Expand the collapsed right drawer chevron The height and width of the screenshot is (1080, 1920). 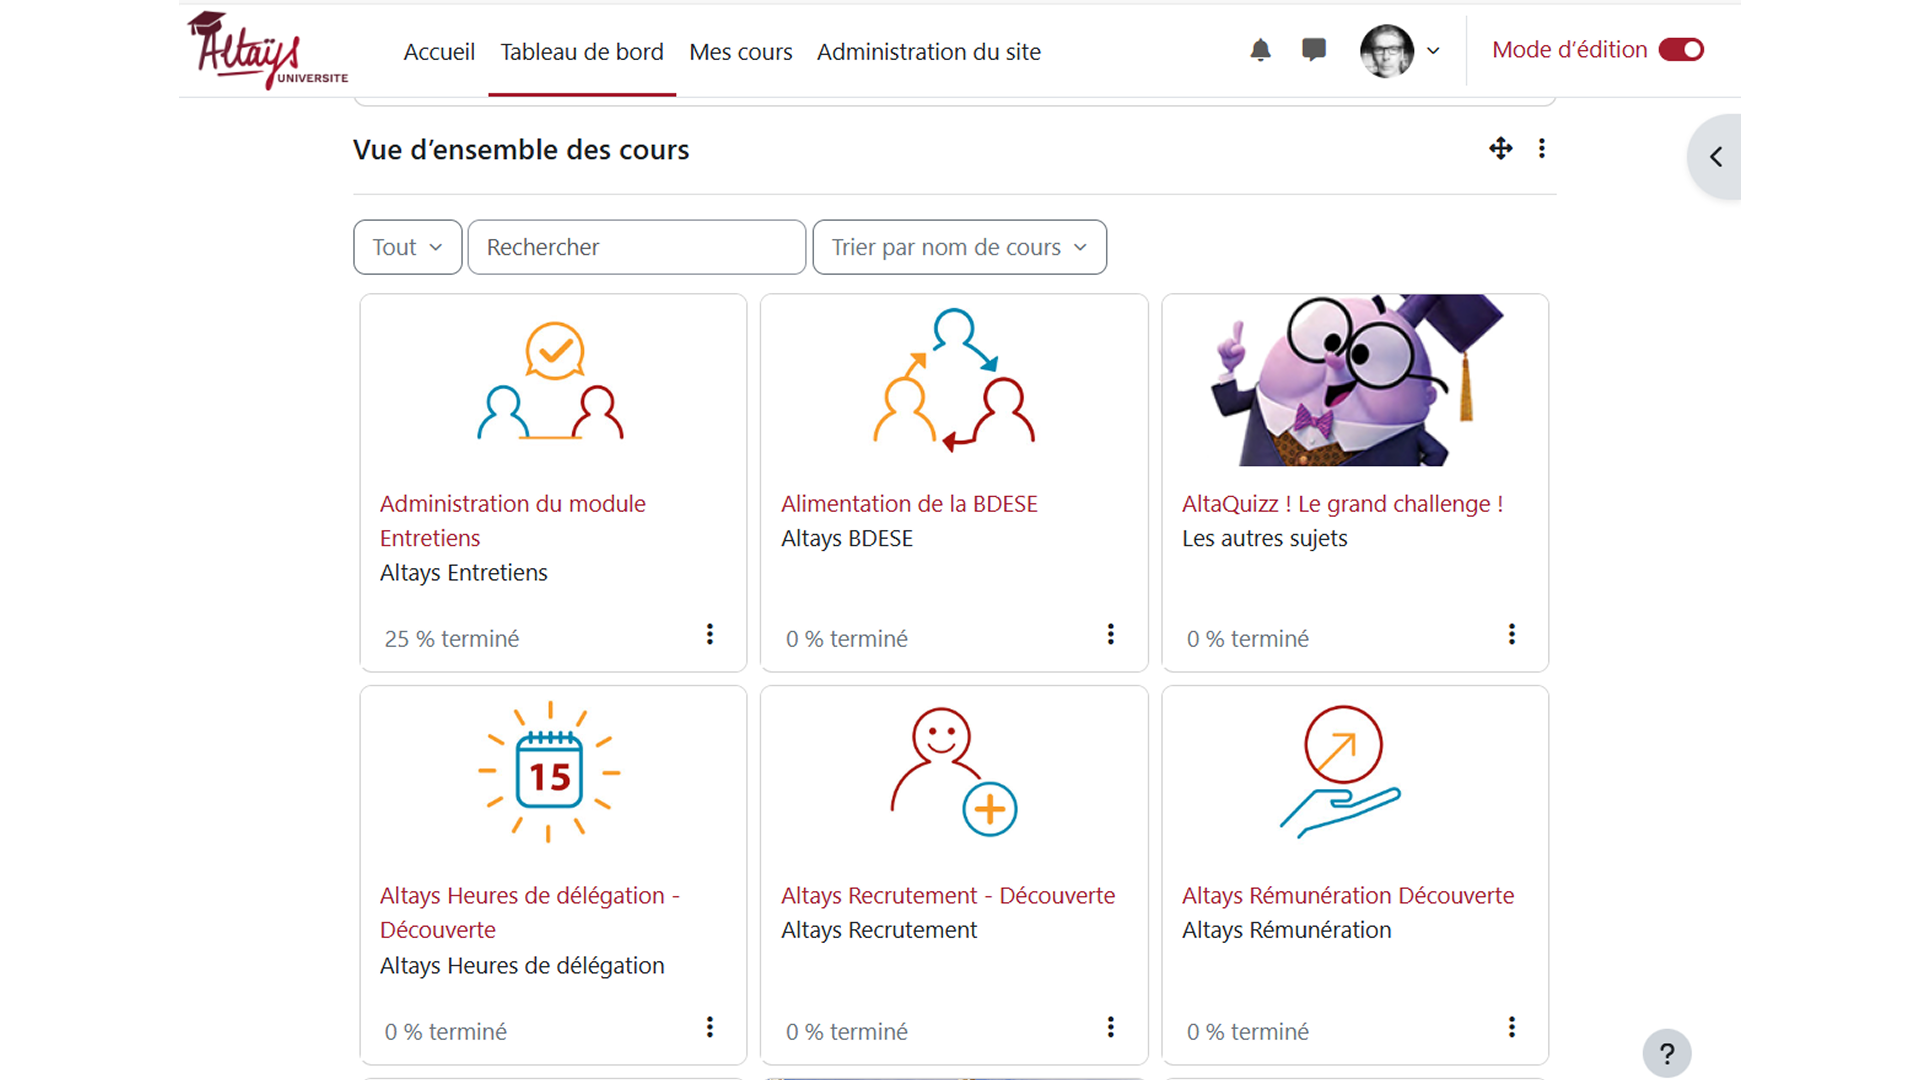pyautogui.click(x=1716, y=157)
